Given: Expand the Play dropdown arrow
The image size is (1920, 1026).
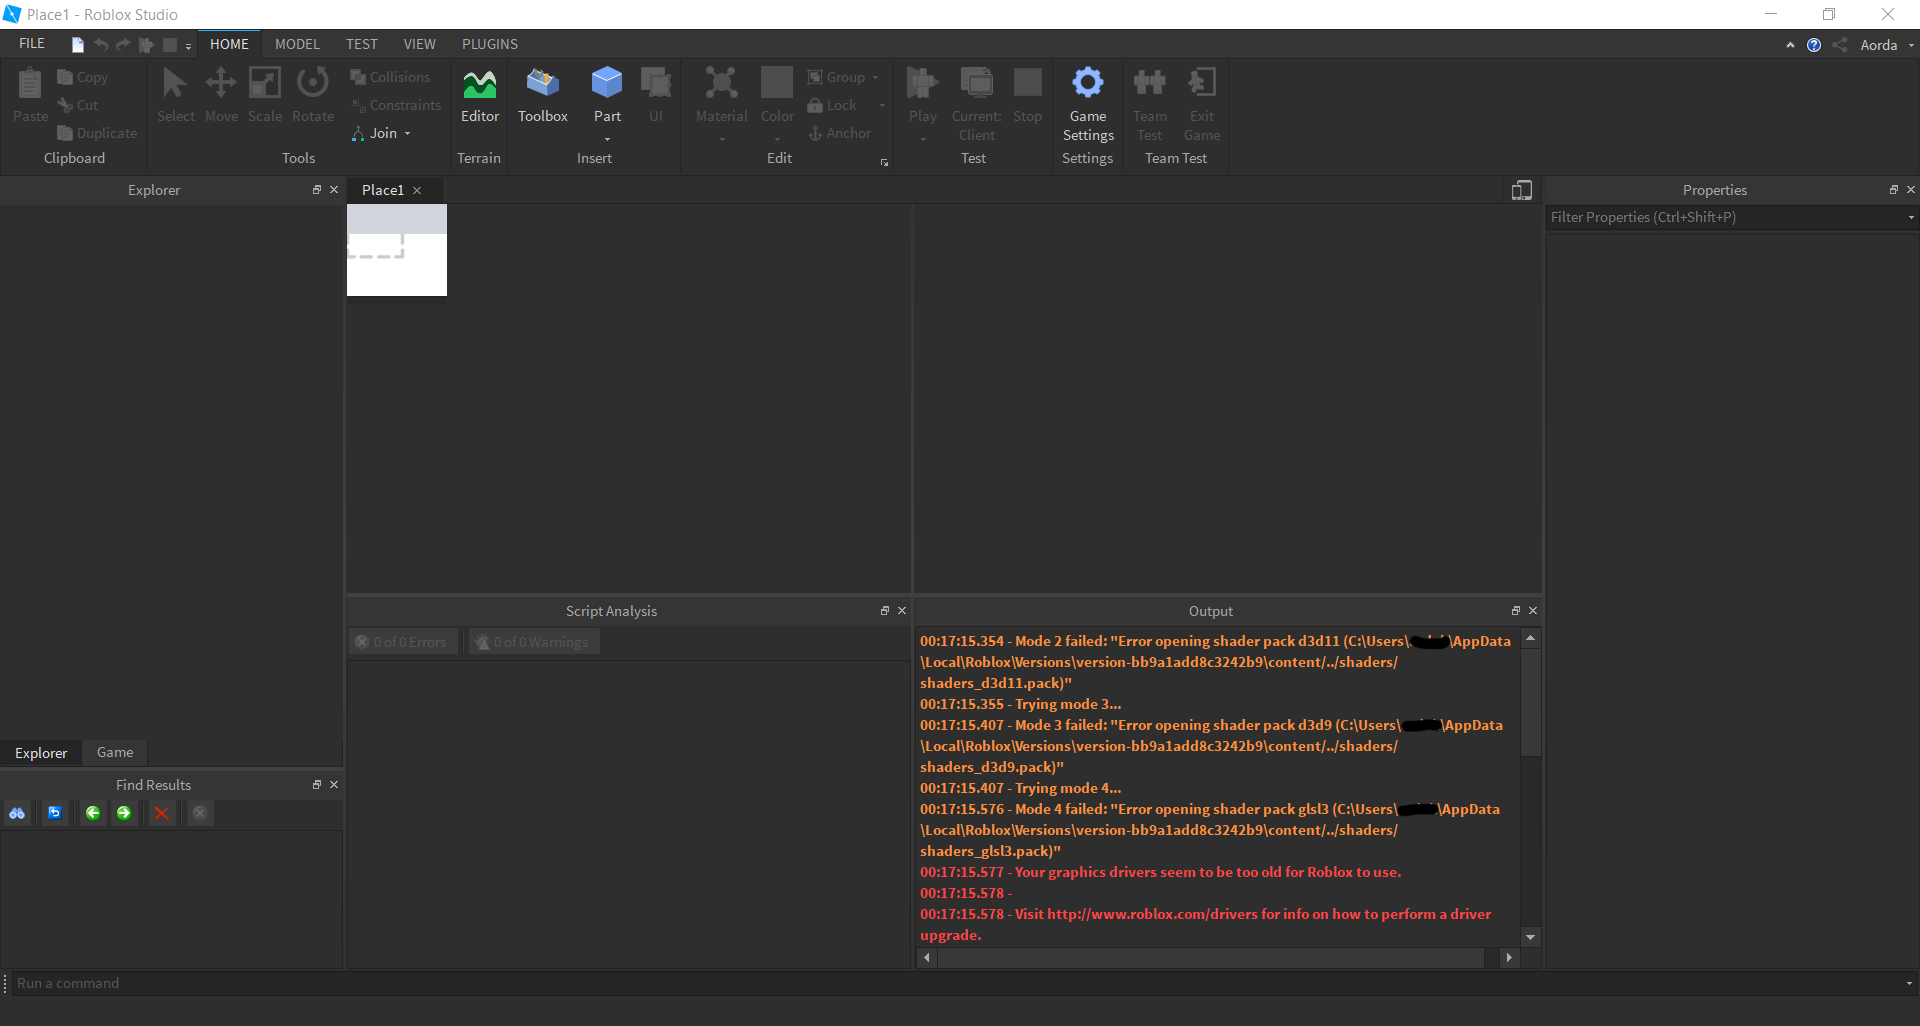Looking at the screenshot, I should click(922, 139).
